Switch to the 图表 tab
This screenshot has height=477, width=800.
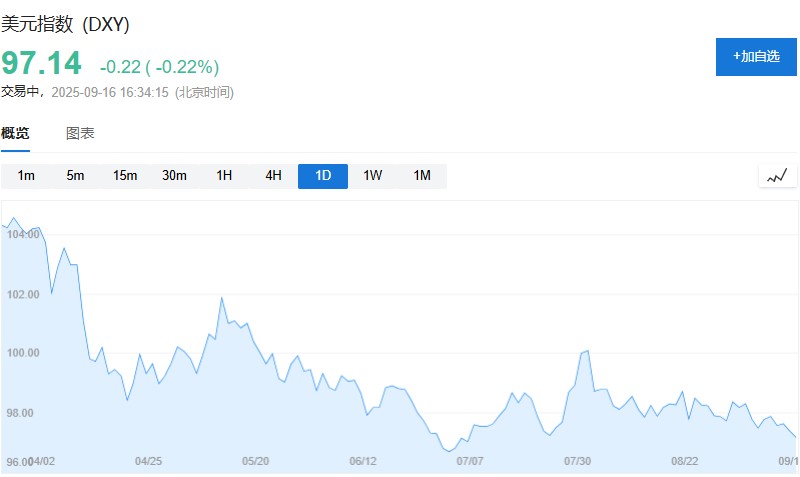[x=80, y=134]
